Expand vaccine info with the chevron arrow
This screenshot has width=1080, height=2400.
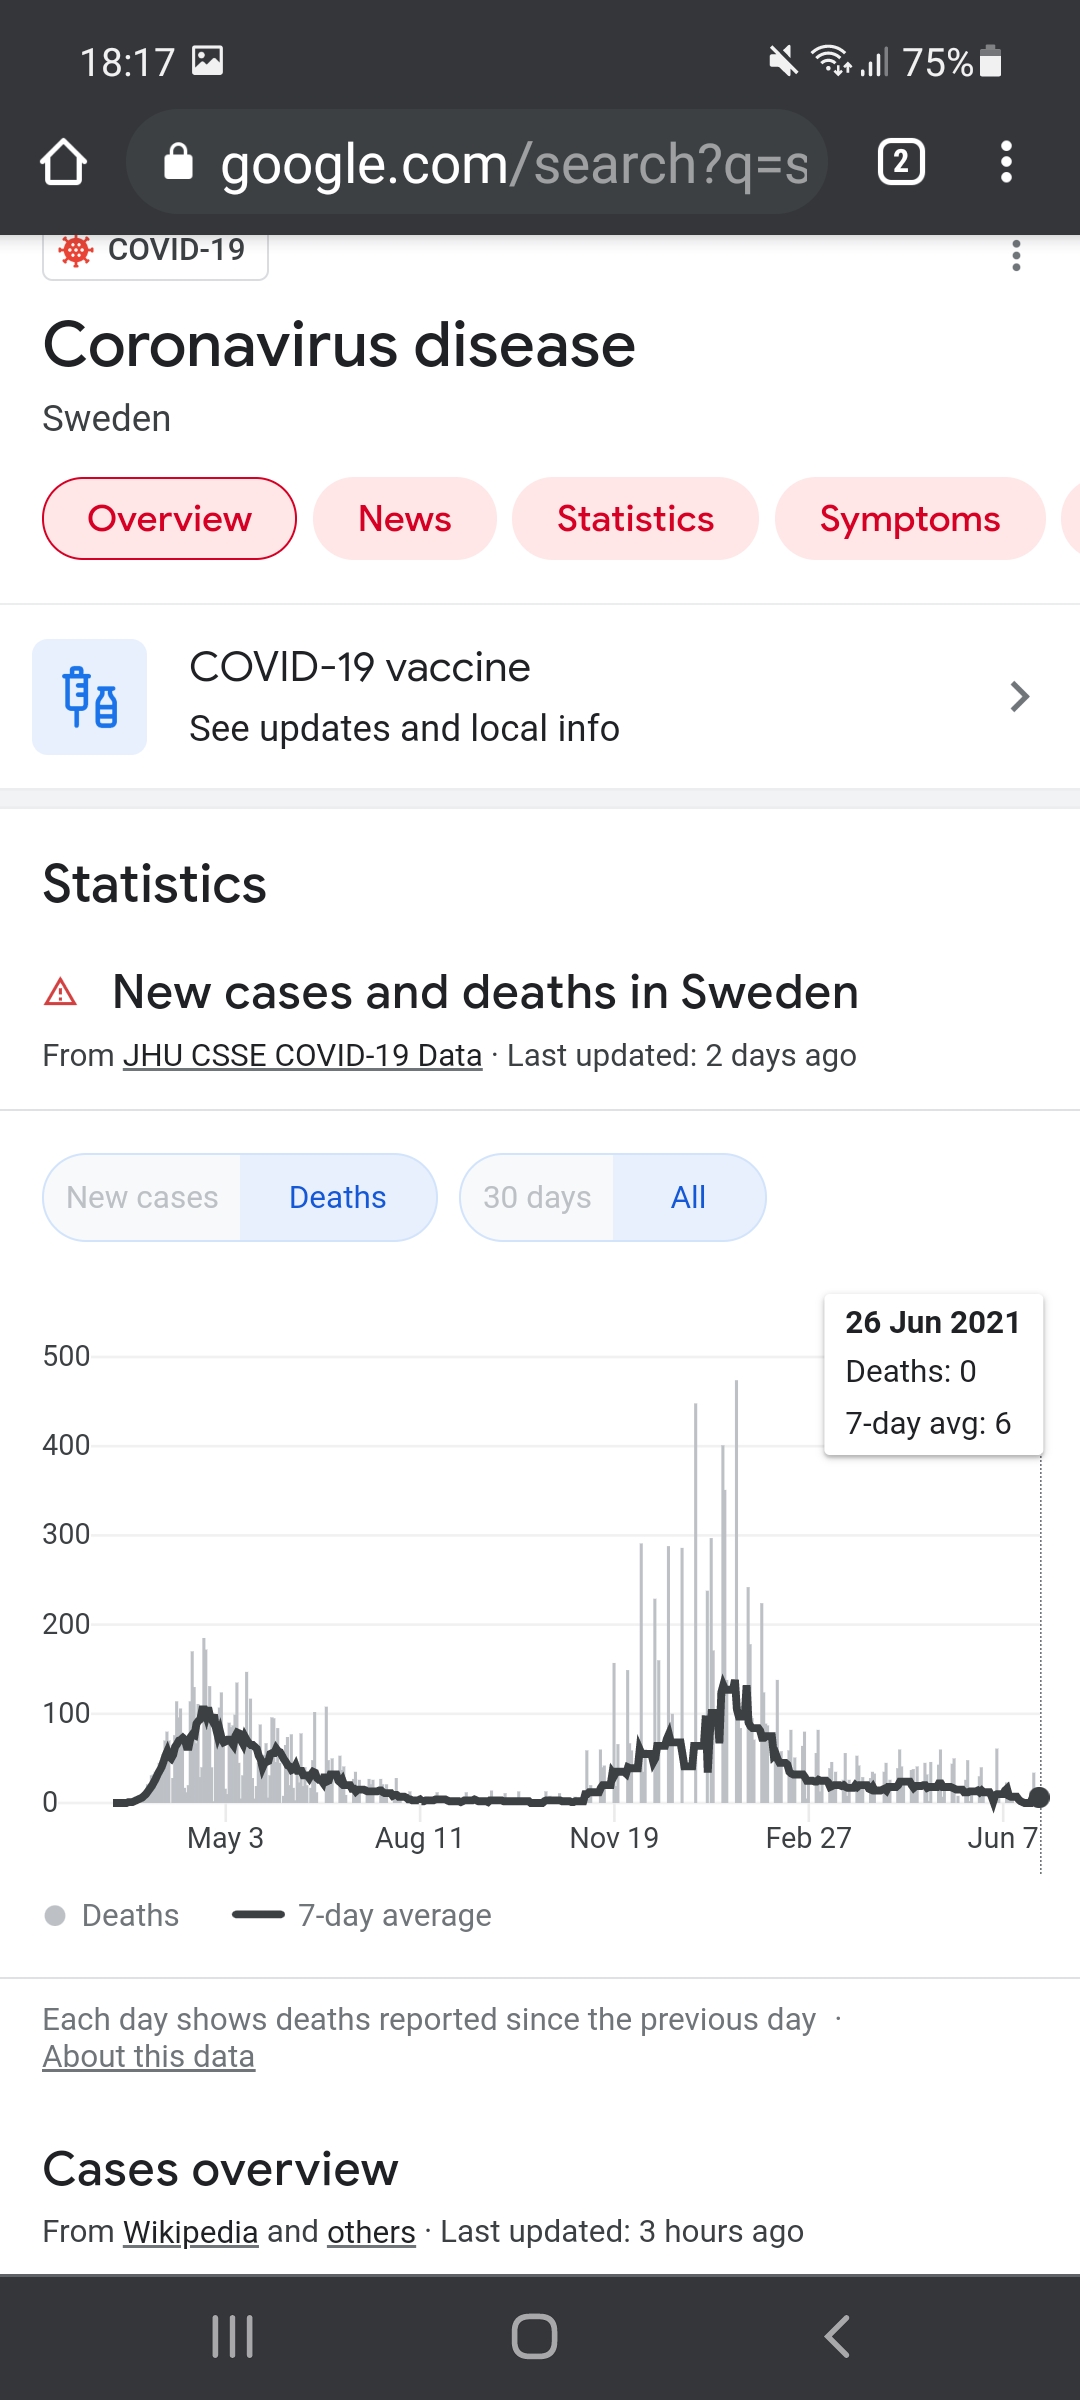1019,697
